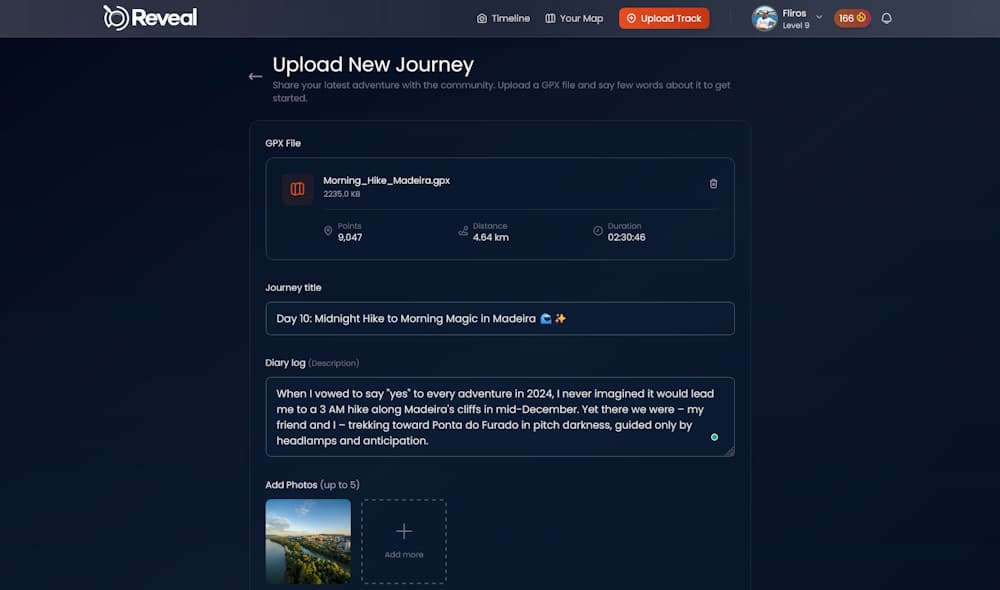
Task: Click the 02:30:46 duration value
Action: (x=626, y=237)
